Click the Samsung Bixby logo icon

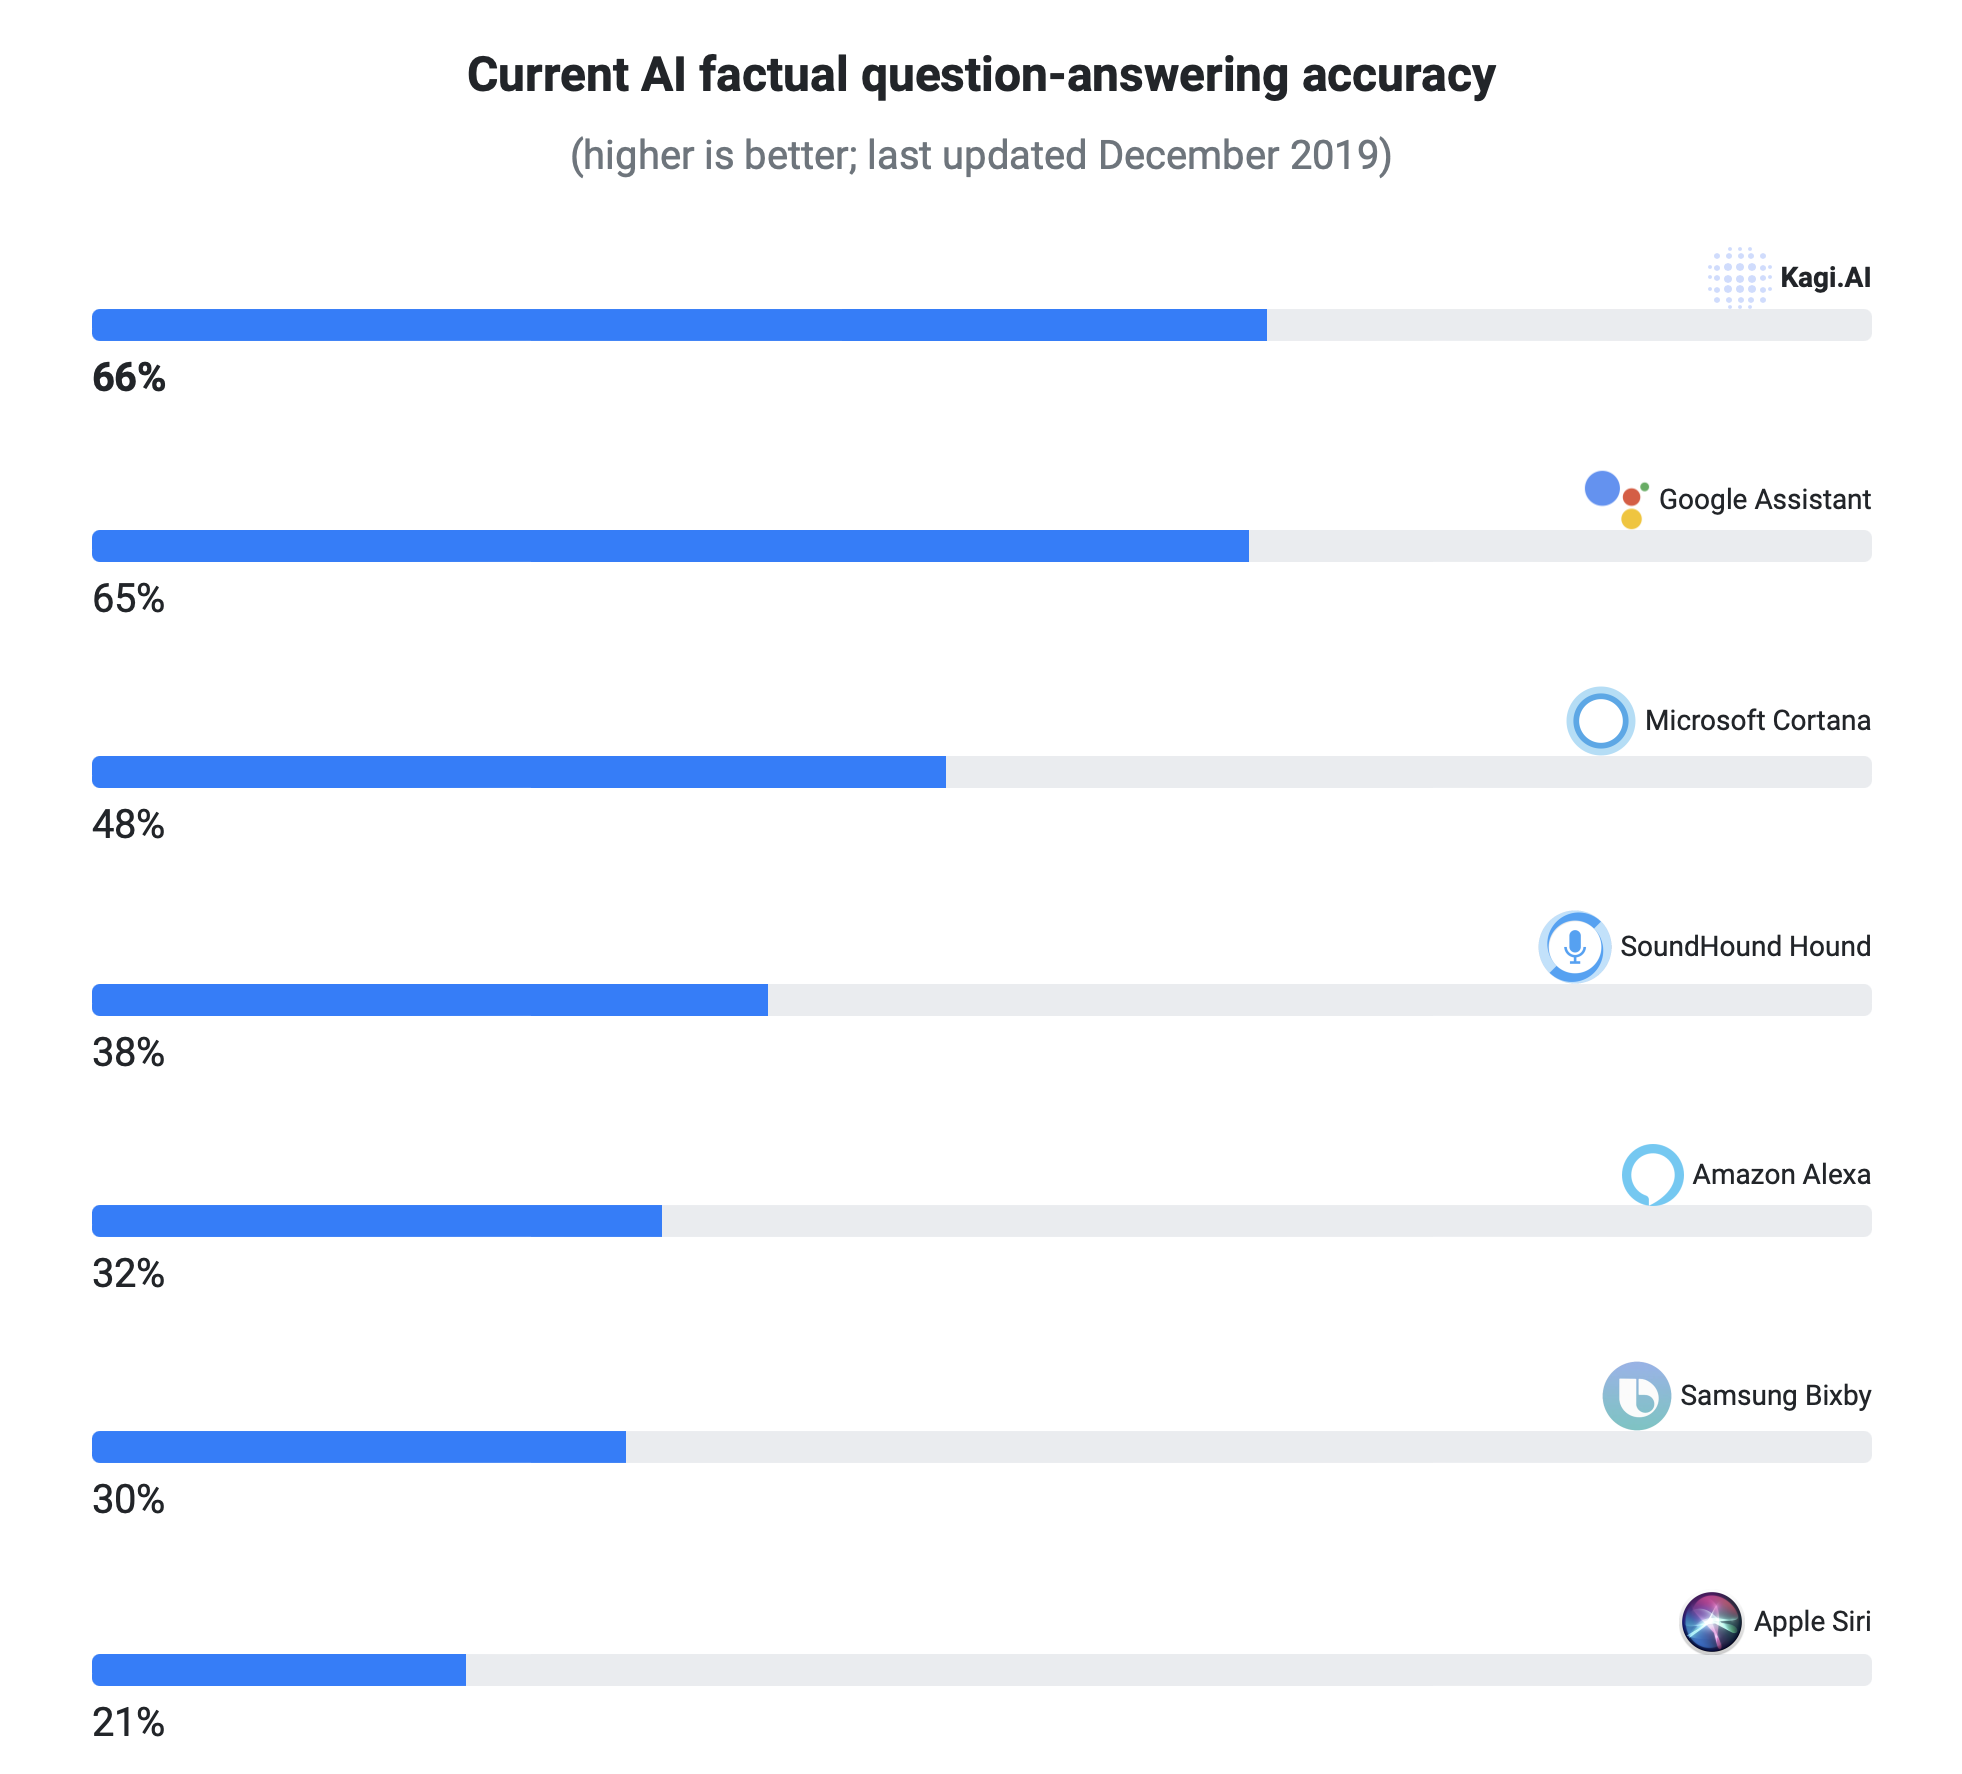1636,1395
